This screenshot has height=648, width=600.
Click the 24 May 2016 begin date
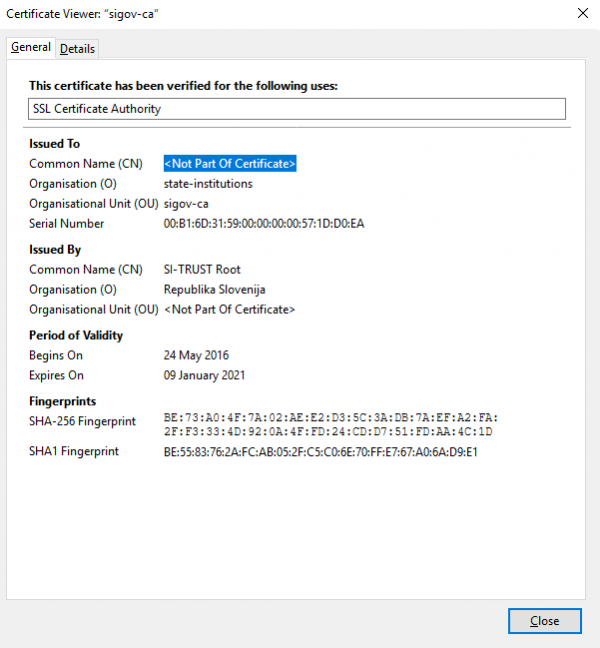196,355
